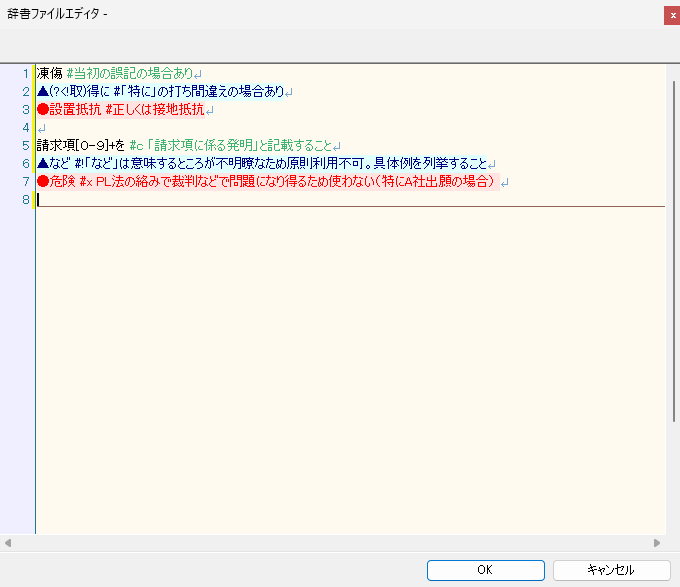The width and height of the screenshot is (680, 587).
Task: Click the line 1 text 凍傷
Action: tap(49, 73)
